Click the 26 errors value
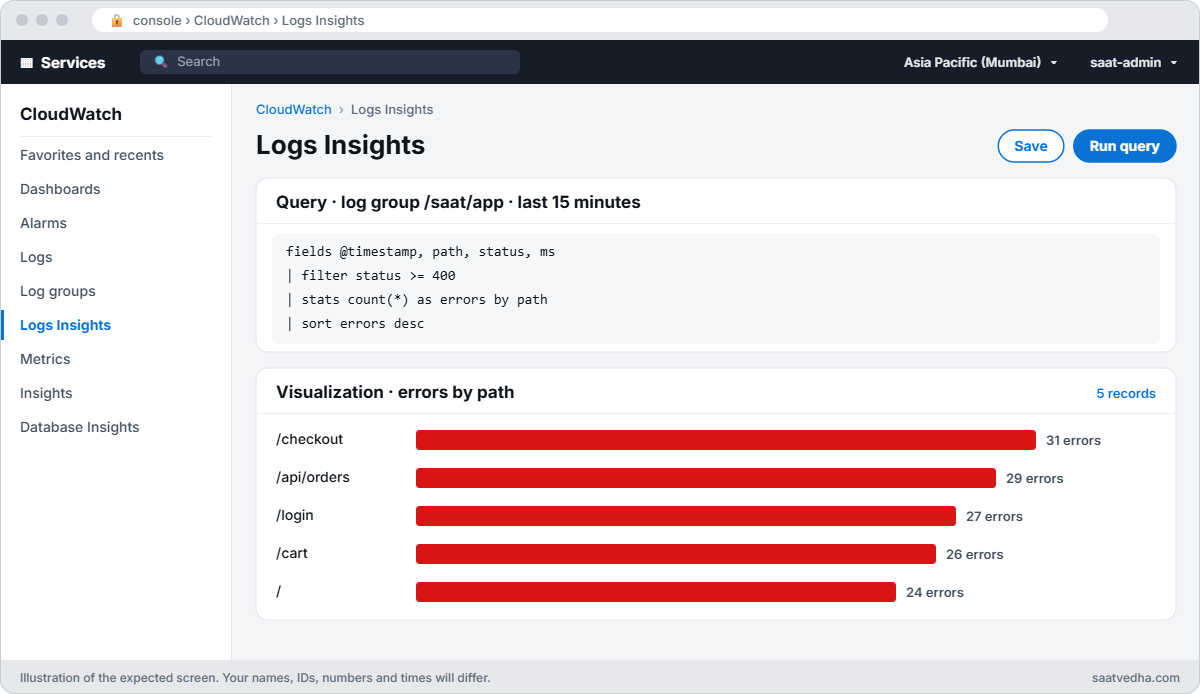Screen dimensions: 1200x694 coord(974,554)
